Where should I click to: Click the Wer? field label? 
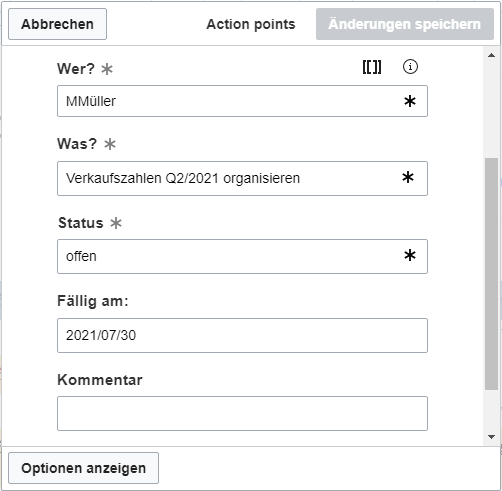tap(76, 69)
